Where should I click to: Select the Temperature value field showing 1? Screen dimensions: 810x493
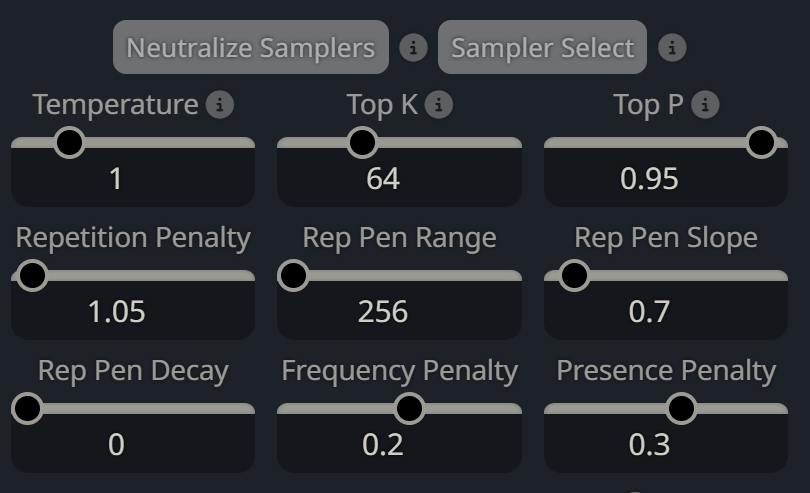point(133,178)
